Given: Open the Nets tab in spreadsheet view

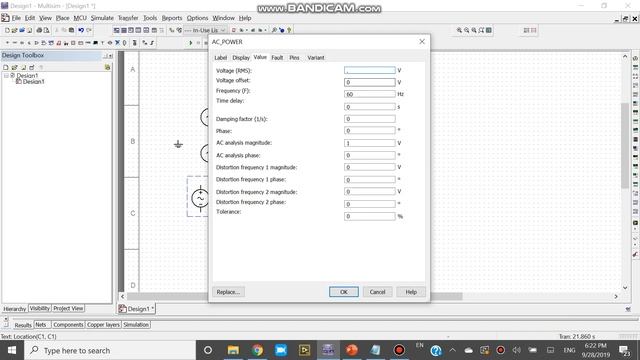Looking at the screenshot, I should (x=41, y=324).
